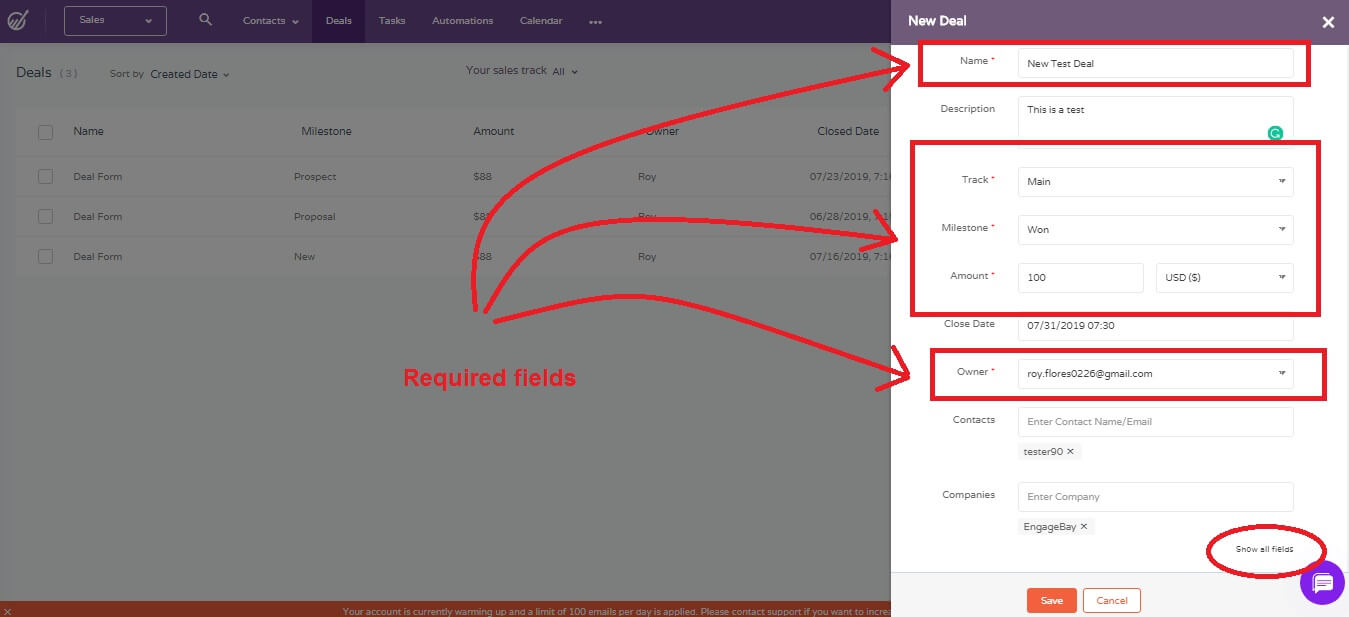Screen dimensions: 1349x617
Task: Click the Show all fields link
Action: pyautogui.click(x=1264, y=549)
